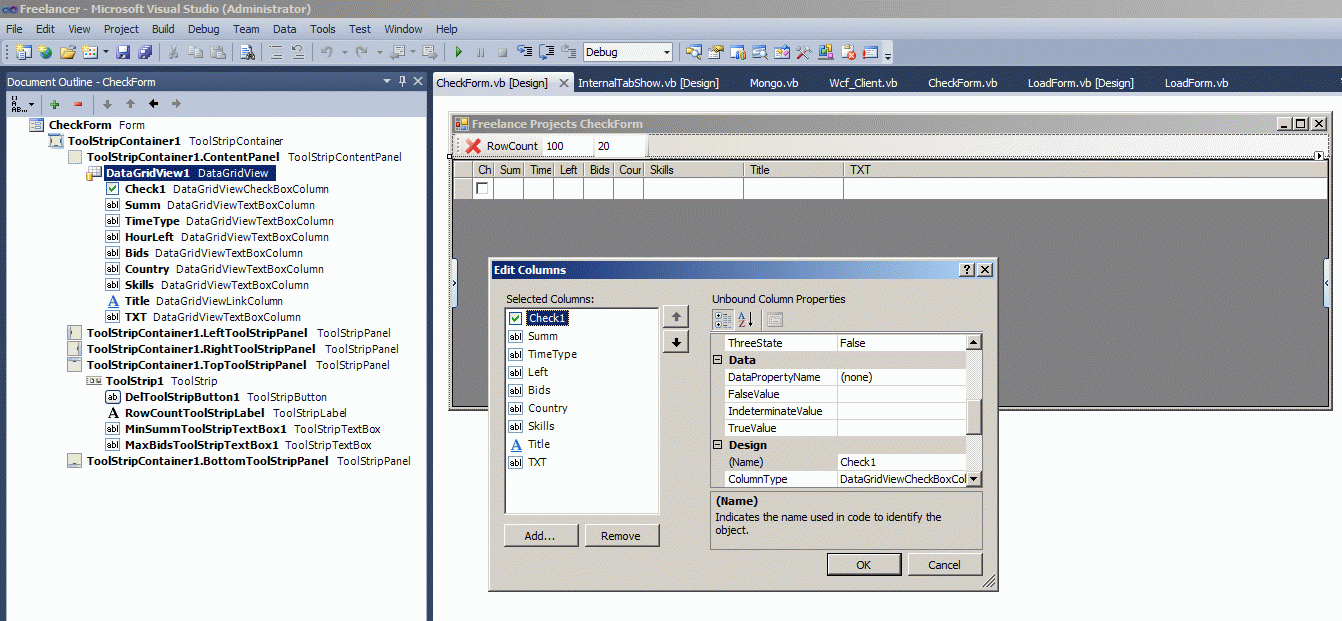Click the Add... button
This screenshot has height=621, width=1342.
coord(540,536)
